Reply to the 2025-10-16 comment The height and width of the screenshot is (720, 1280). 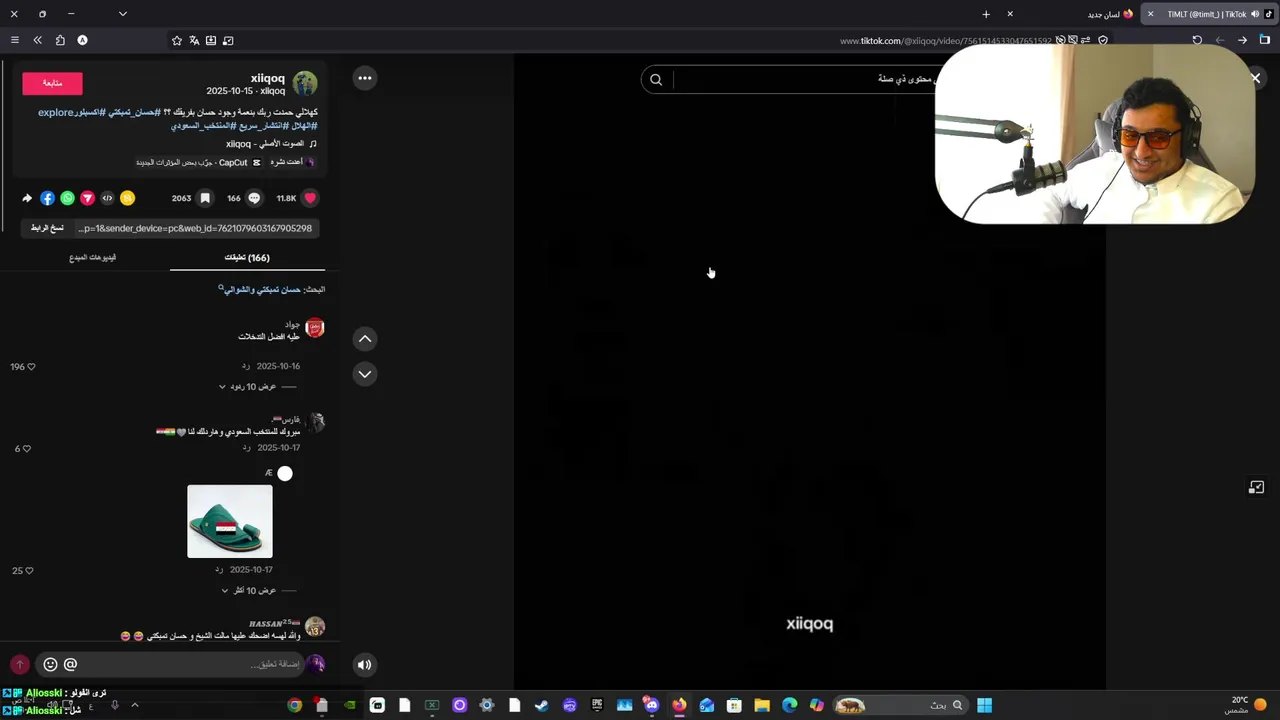(x=246, y=367)
